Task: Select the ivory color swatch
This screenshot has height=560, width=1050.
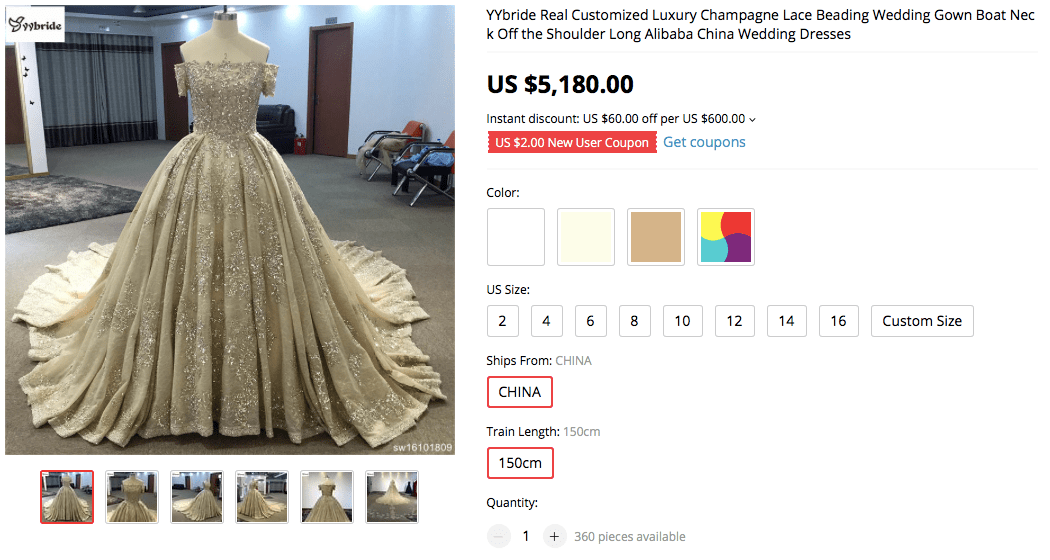Action: [x=586, y=237]
